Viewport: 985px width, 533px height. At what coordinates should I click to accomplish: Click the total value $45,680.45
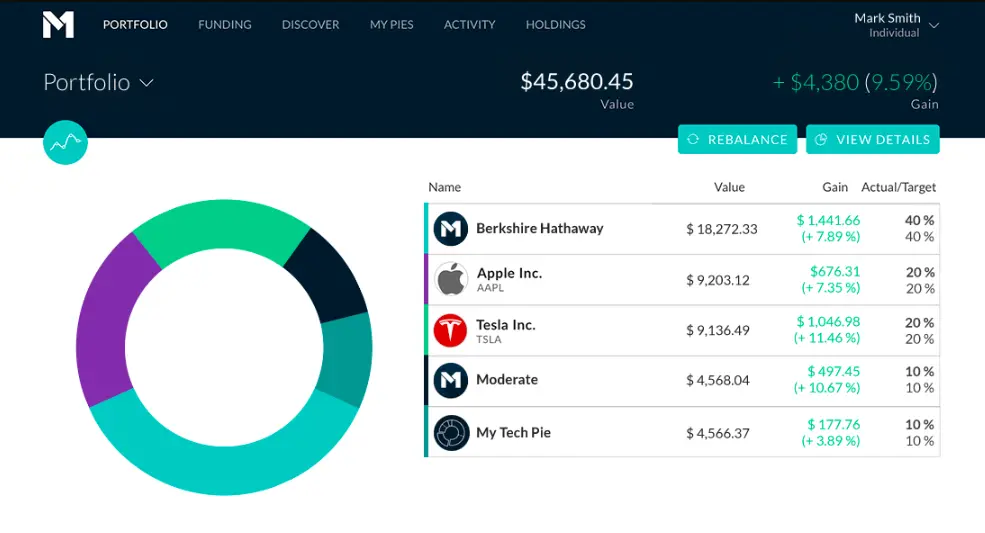[577, 81]
